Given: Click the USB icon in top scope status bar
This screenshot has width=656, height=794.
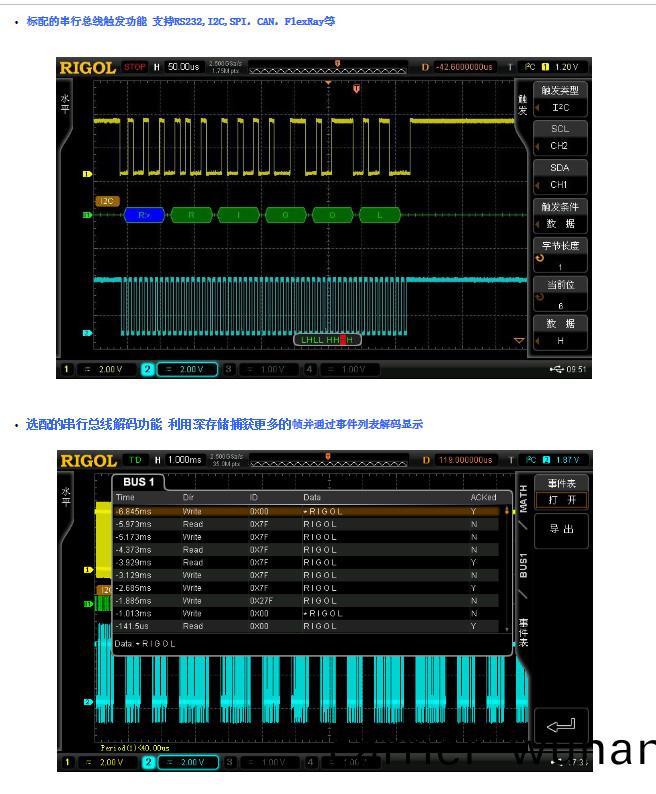Looking at the screenshot, I should click(556, 369).
